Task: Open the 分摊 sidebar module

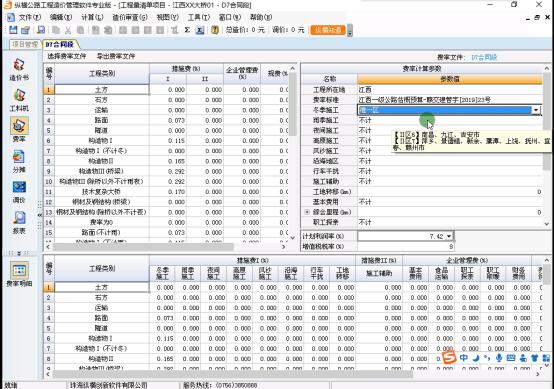Action: pos(19,161)
